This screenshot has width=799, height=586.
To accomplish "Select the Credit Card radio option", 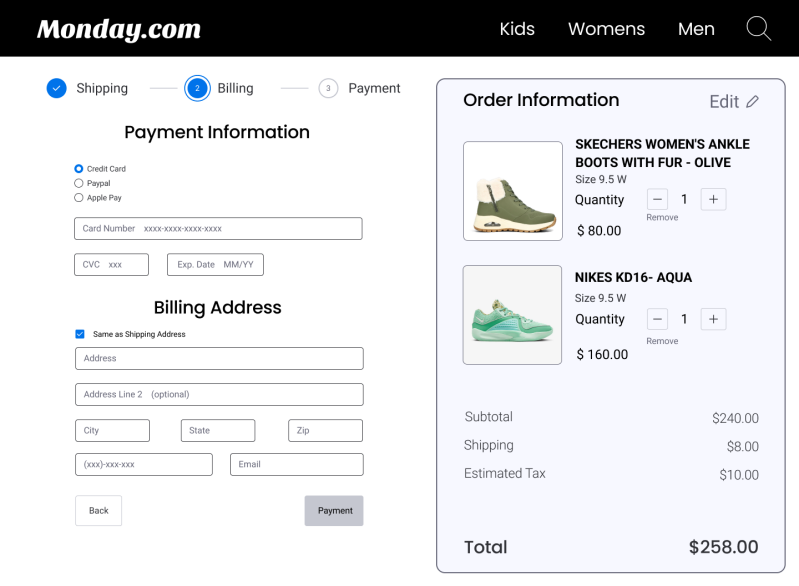I will coord(79,169).
